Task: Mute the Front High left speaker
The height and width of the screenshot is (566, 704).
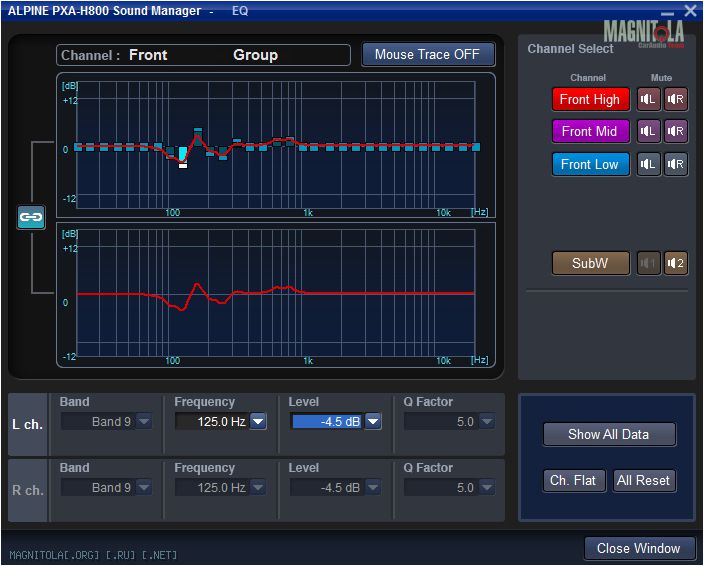Action: click(x=649, y=99)
